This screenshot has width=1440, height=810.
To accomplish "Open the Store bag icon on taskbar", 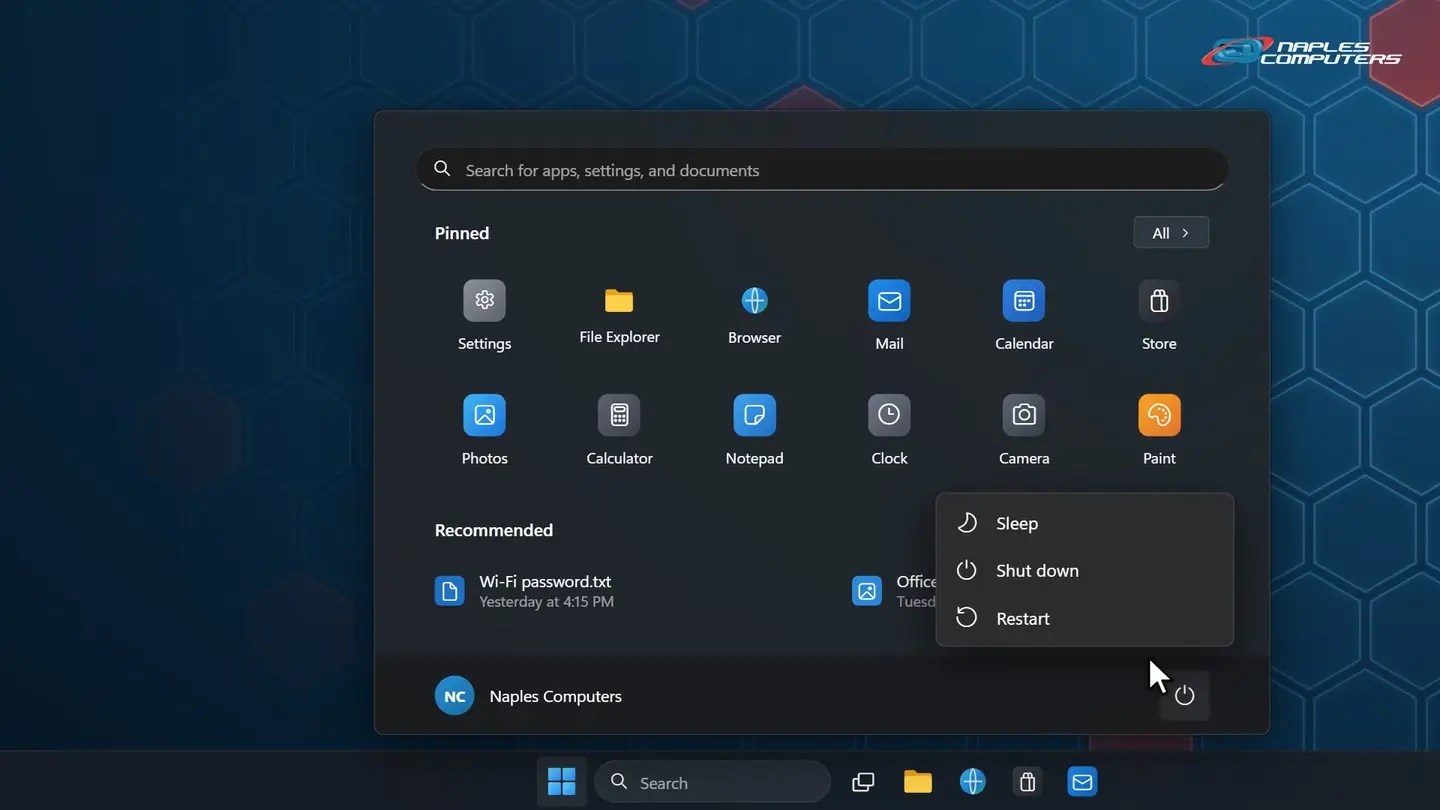I will pos(1027,782).
